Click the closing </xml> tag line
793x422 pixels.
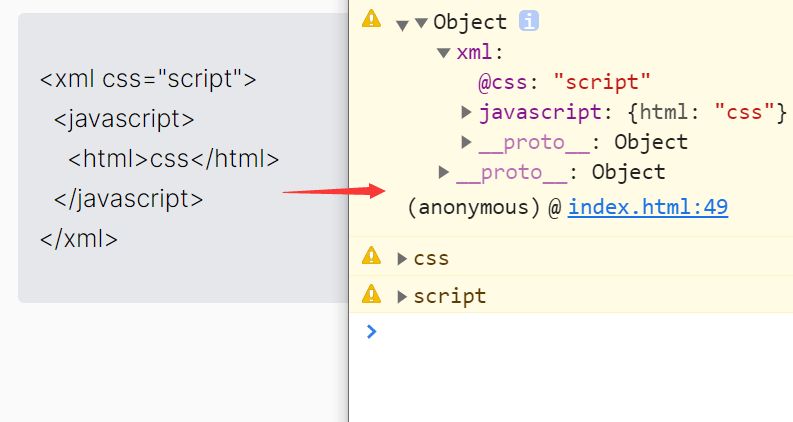pyautogui.click(x=79, y=239)
